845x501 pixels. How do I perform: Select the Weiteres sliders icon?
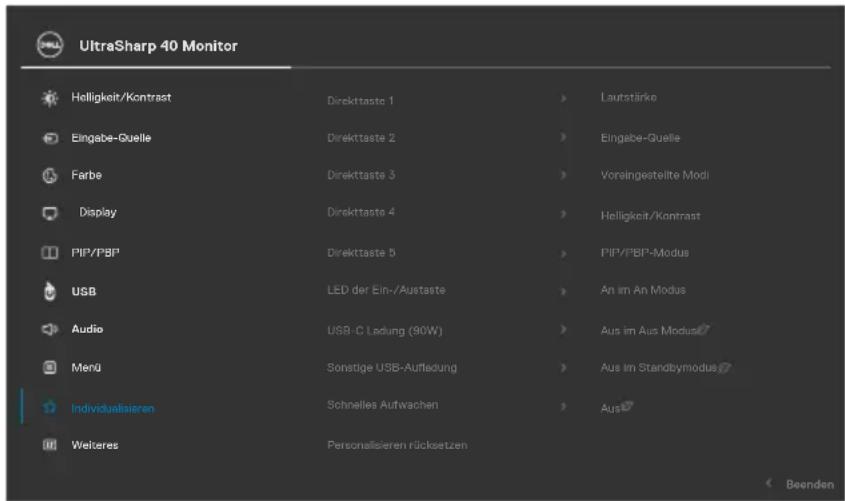click(x=50, y=445)
